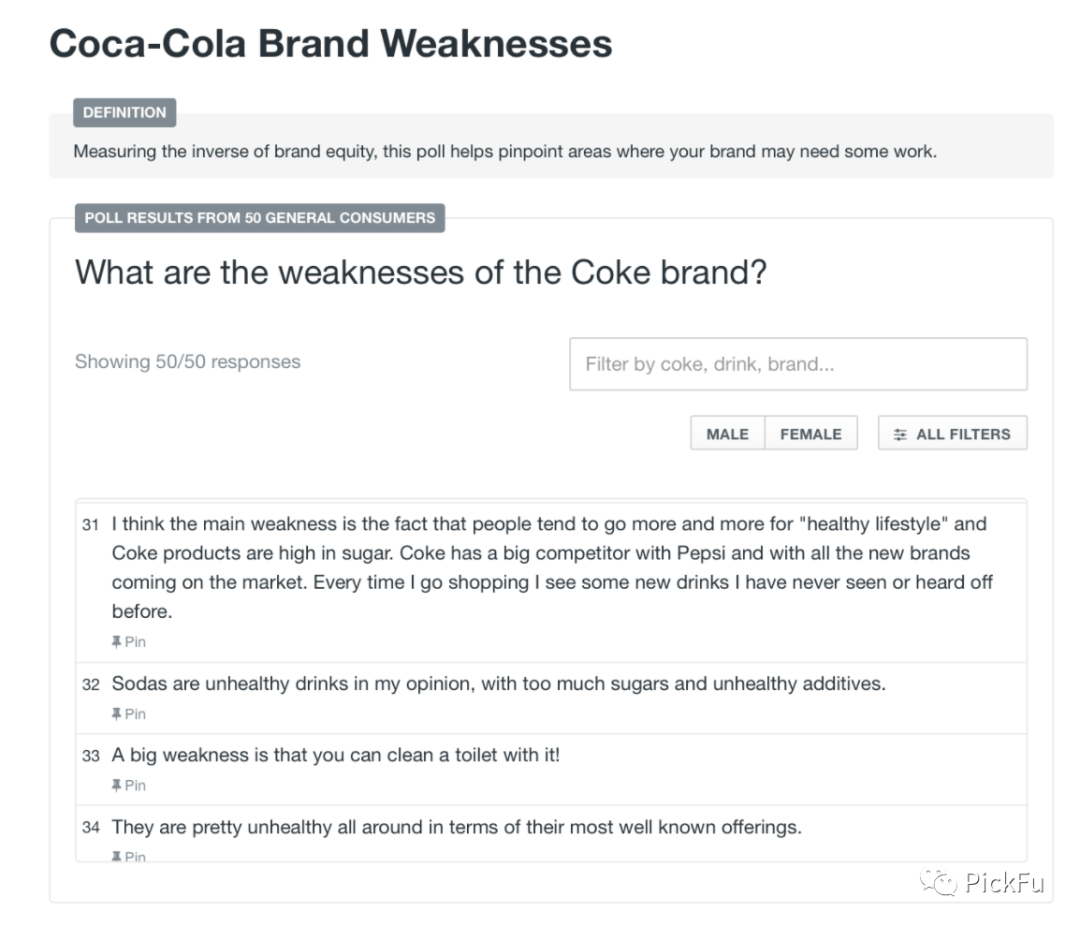Click the PickFu watermark text
Viewport: 1080px width, 927px height.
tap(1005, 883)
